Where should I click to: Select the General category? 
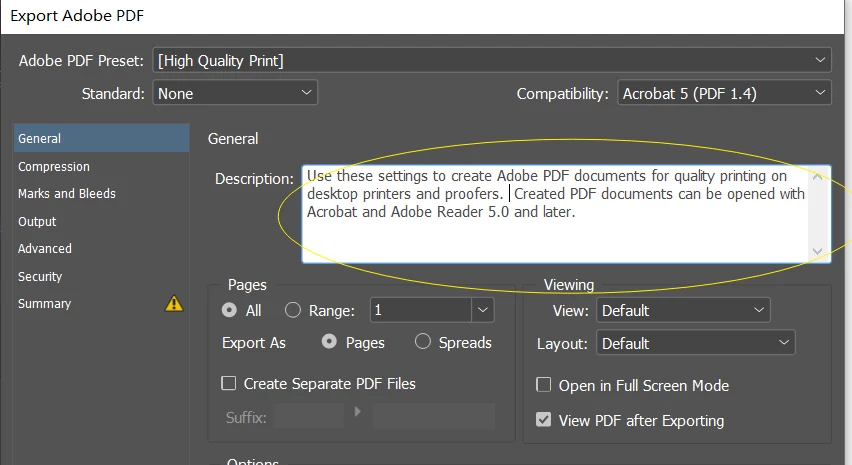[101, 138]
